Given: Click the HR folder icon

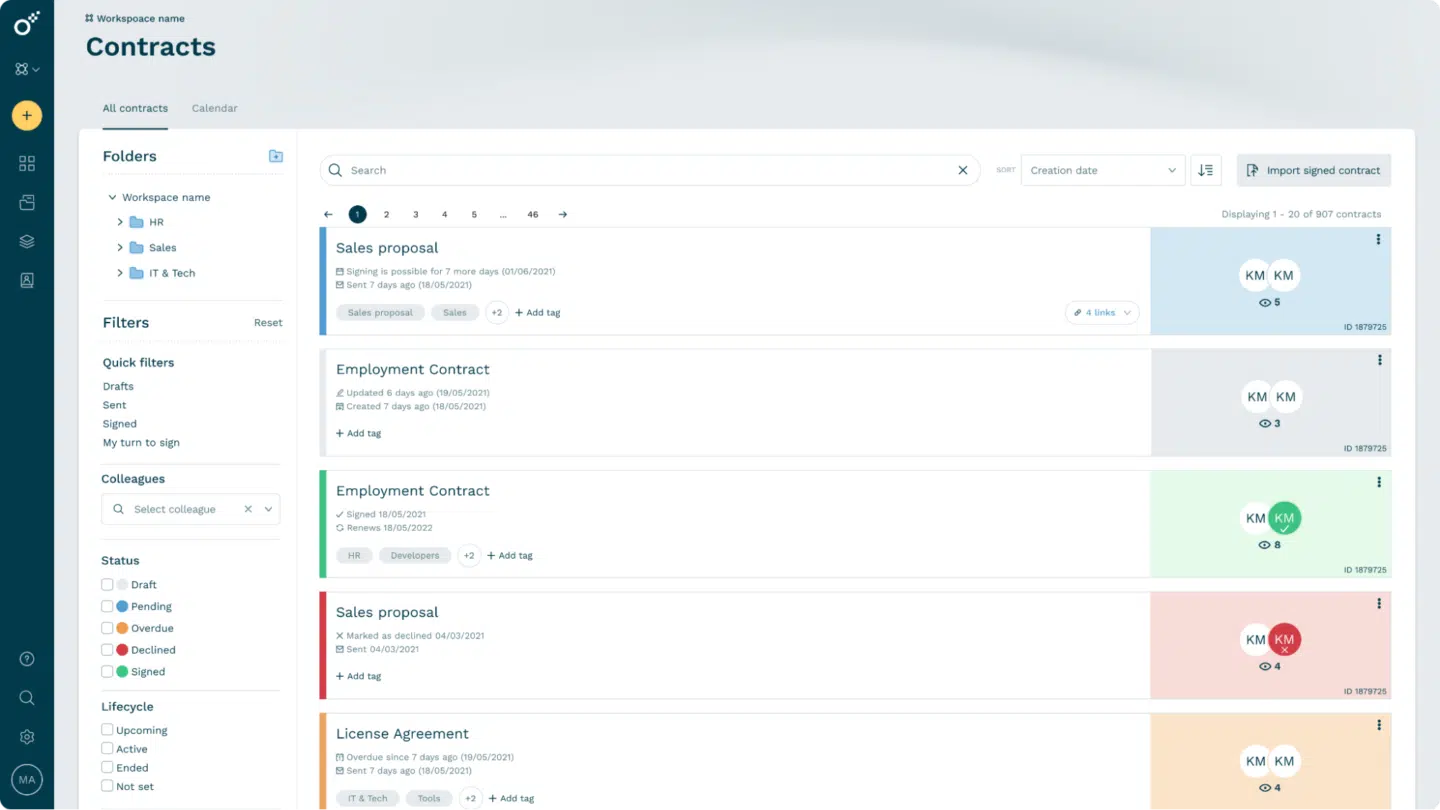Looking at the screenshot, I should [x=137, y=222].
